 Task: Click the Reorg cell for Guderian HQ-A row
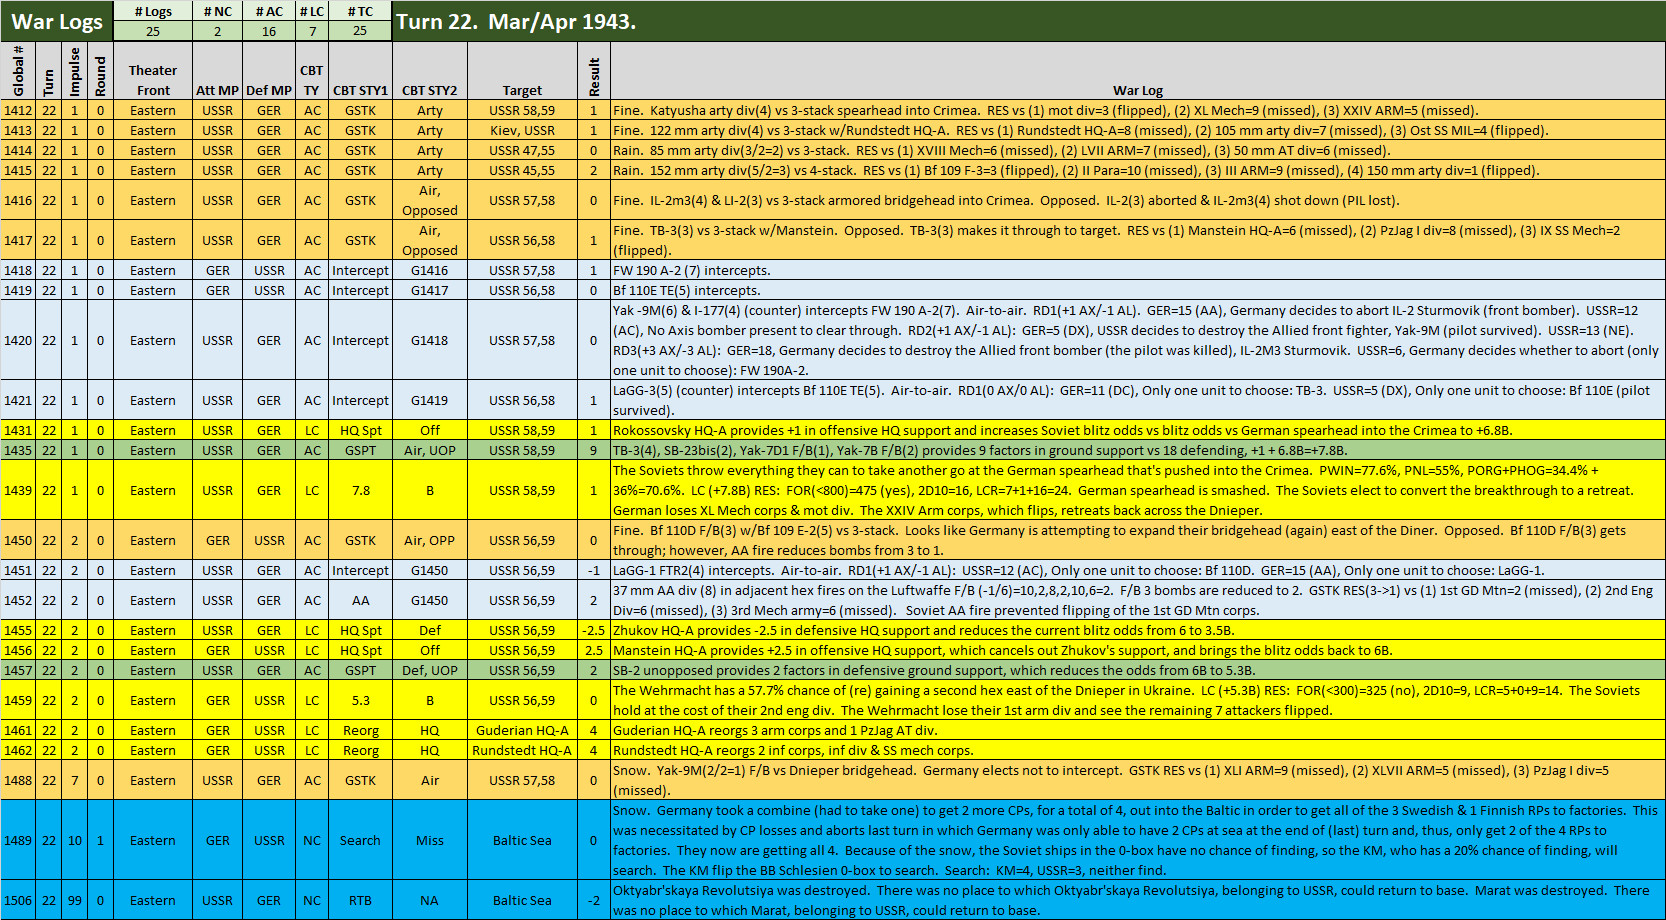[x=360, y=730]
